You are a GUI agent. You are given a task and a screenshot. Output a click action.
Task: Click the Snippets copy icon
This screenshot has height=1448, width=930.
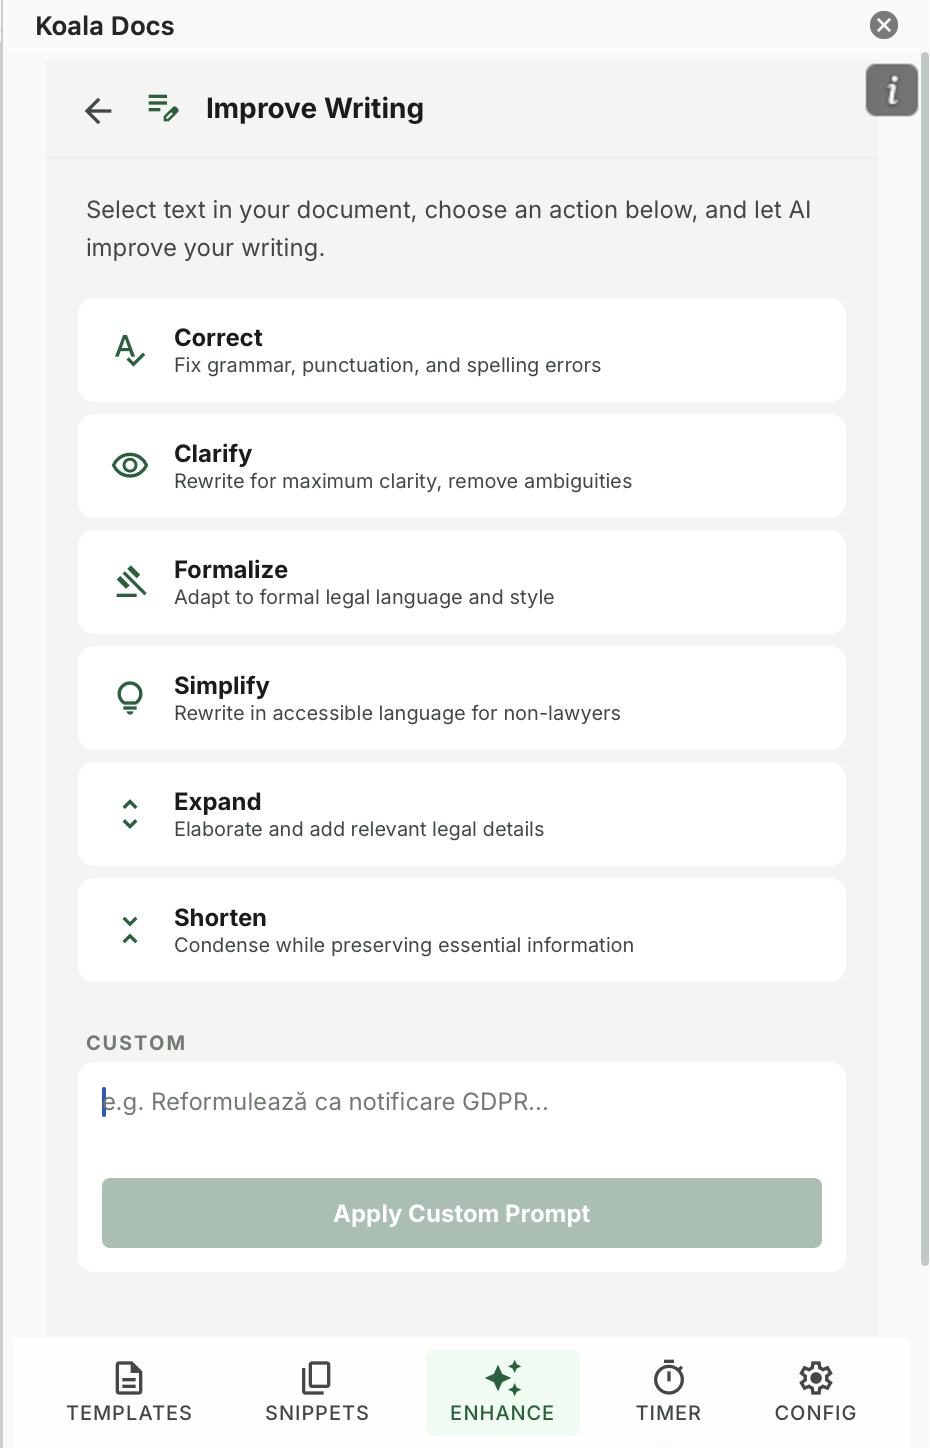pyautogui.click(x=316, y=1378)
